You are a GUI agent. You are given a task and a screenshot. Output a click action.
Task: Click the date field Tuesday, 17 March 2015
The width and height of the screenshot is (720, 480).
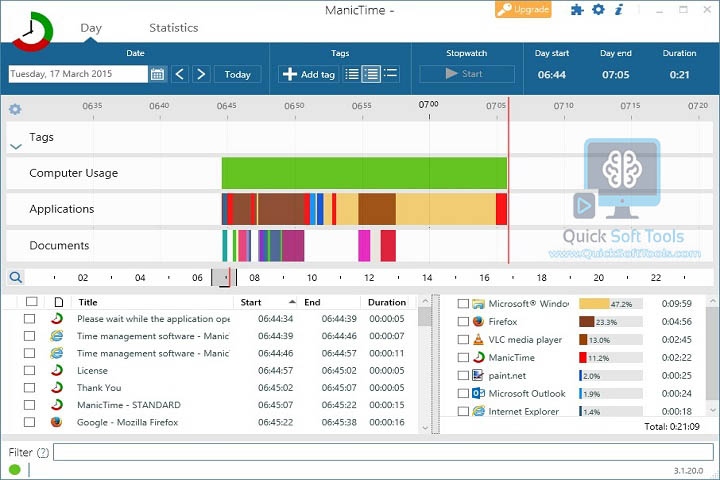tap(78, 74)
